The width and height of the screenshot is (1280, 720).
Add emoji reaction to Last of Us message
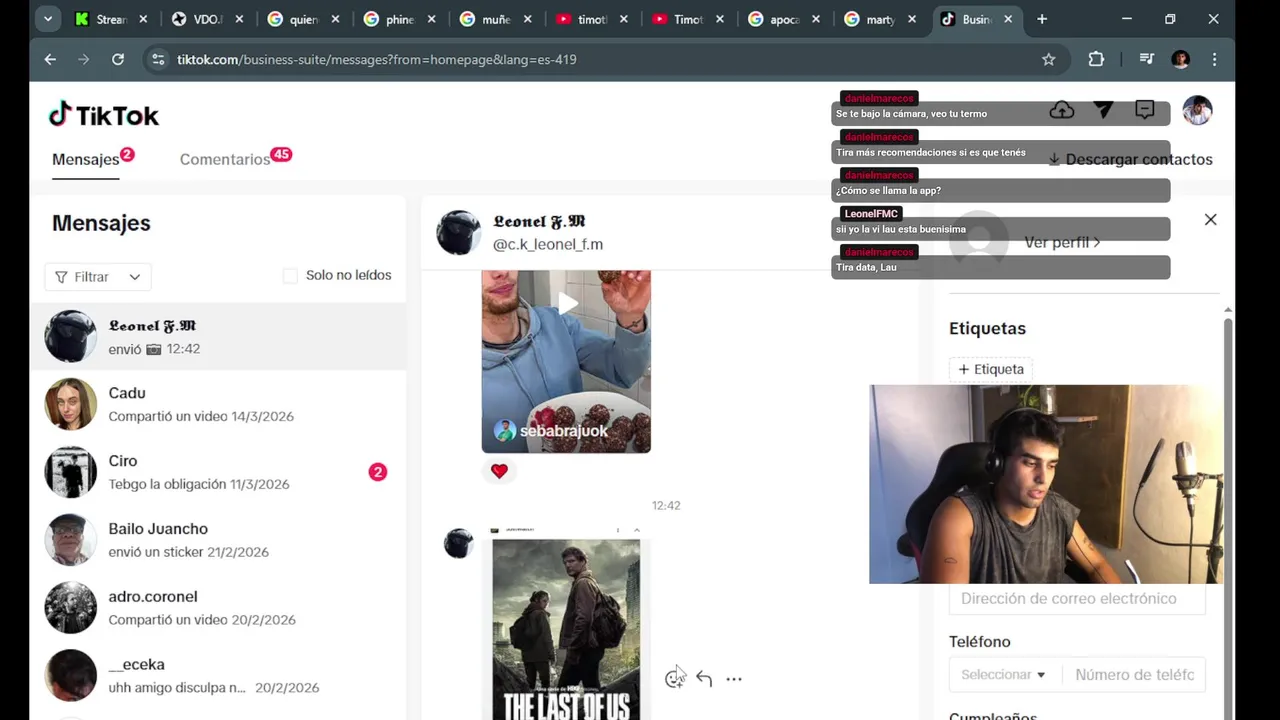coord(675,678)
